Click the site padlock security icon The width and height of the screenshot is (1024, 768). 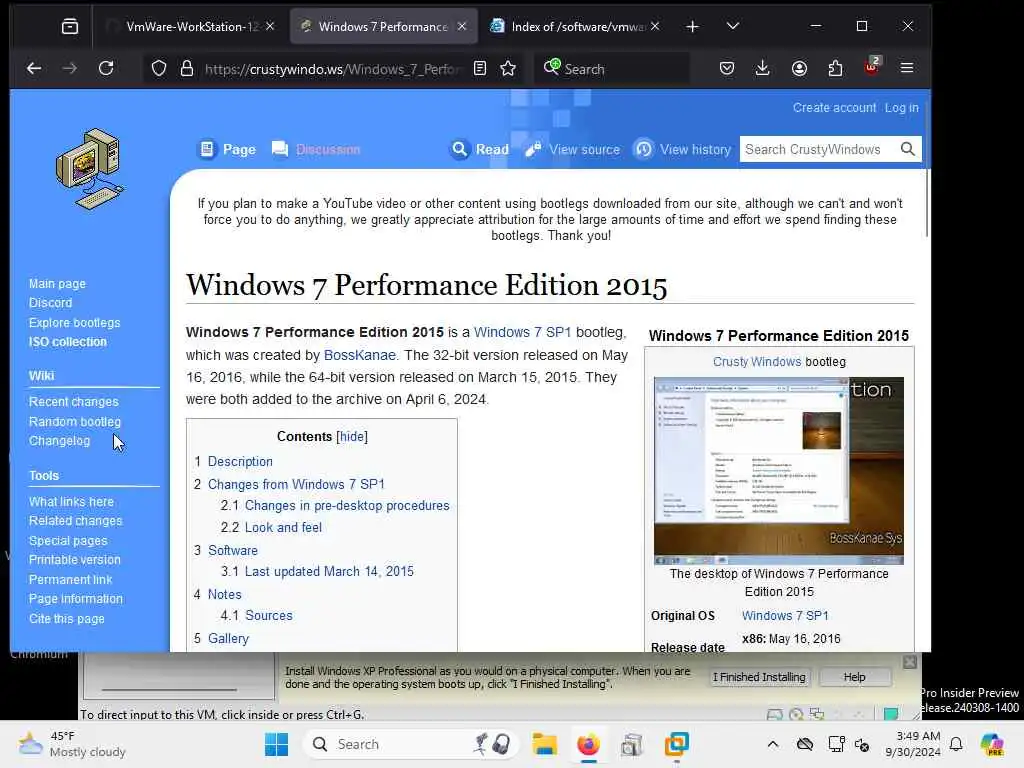(x=187, y=69)
